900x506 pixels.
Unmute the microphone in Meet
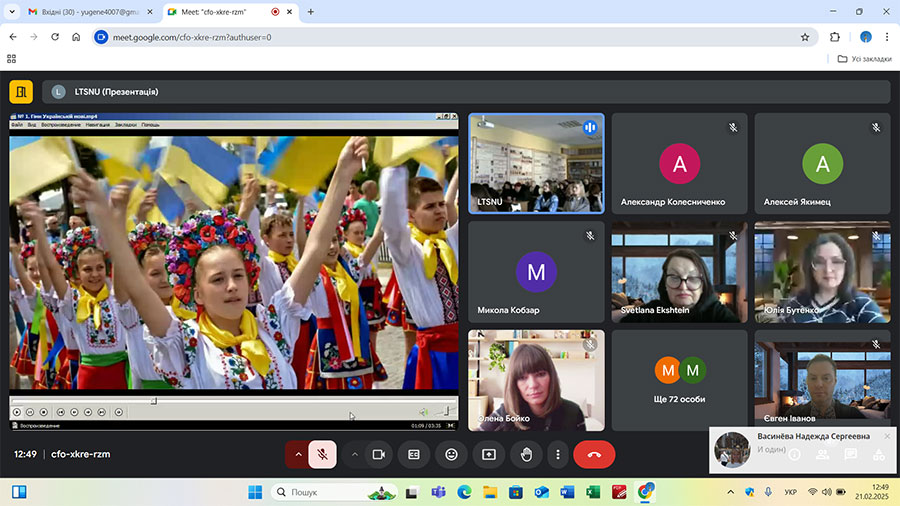point(322,454)
